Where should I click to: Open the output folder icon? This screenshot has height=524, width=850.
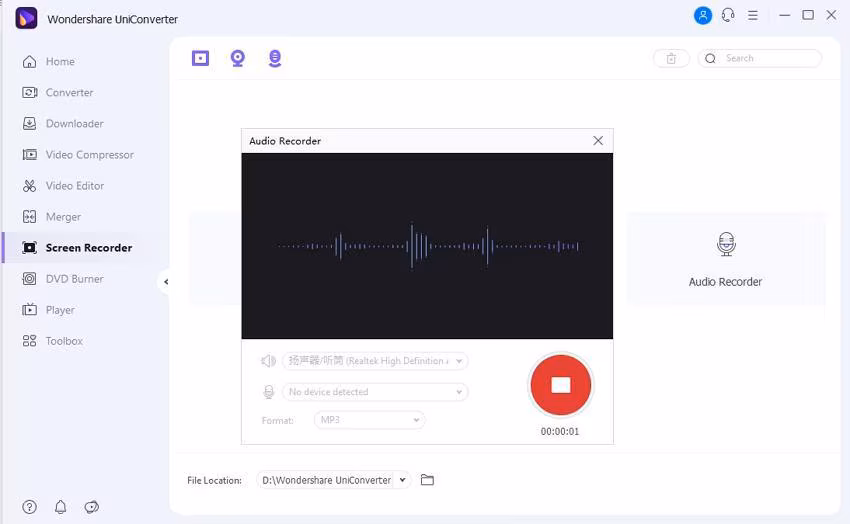(427, 480)
